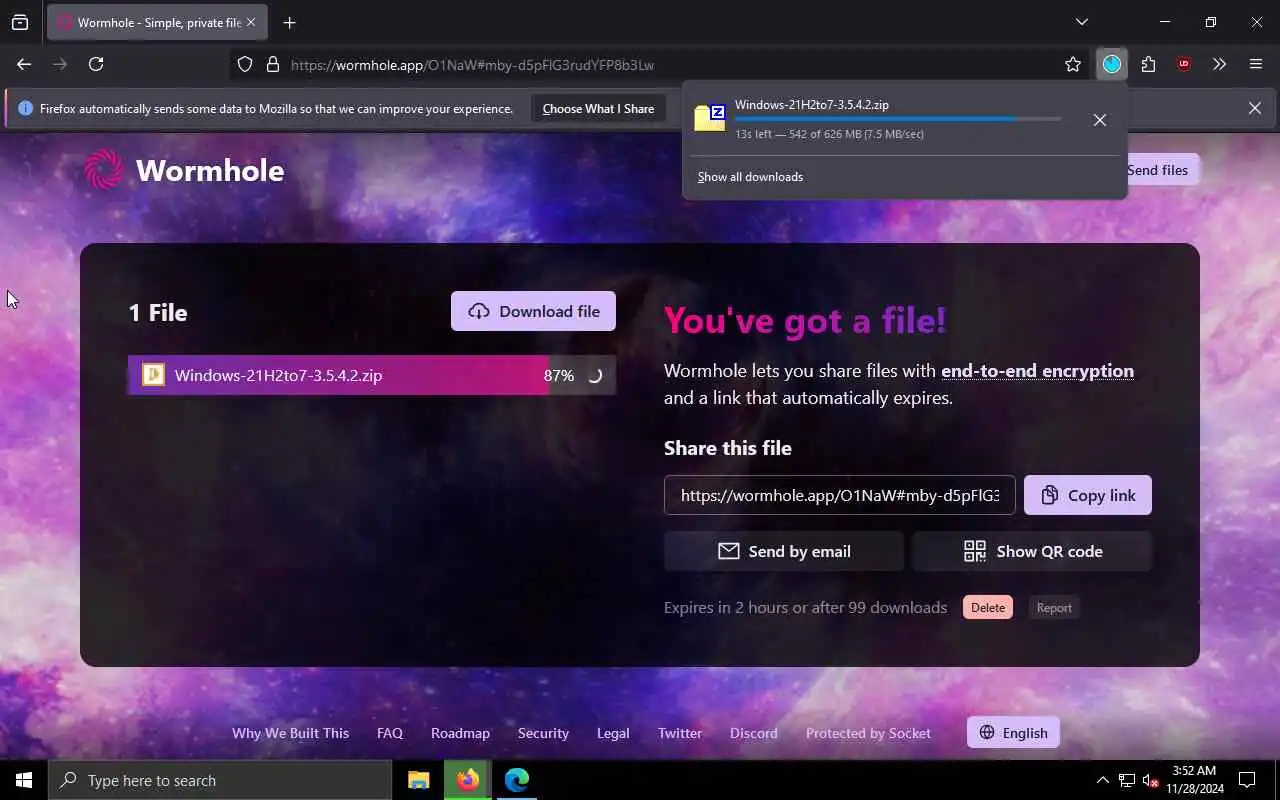Reload the current page
The height and width of the screenshot is (800, 1280).
(x=96, y=64)
